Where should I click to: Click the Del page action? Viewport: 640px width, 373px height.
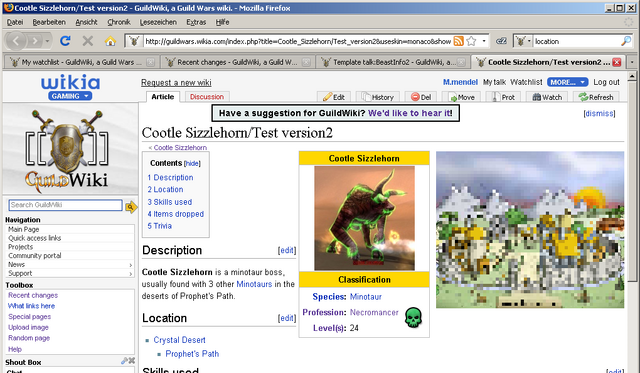pyautogui.click(x=421, y=97)
